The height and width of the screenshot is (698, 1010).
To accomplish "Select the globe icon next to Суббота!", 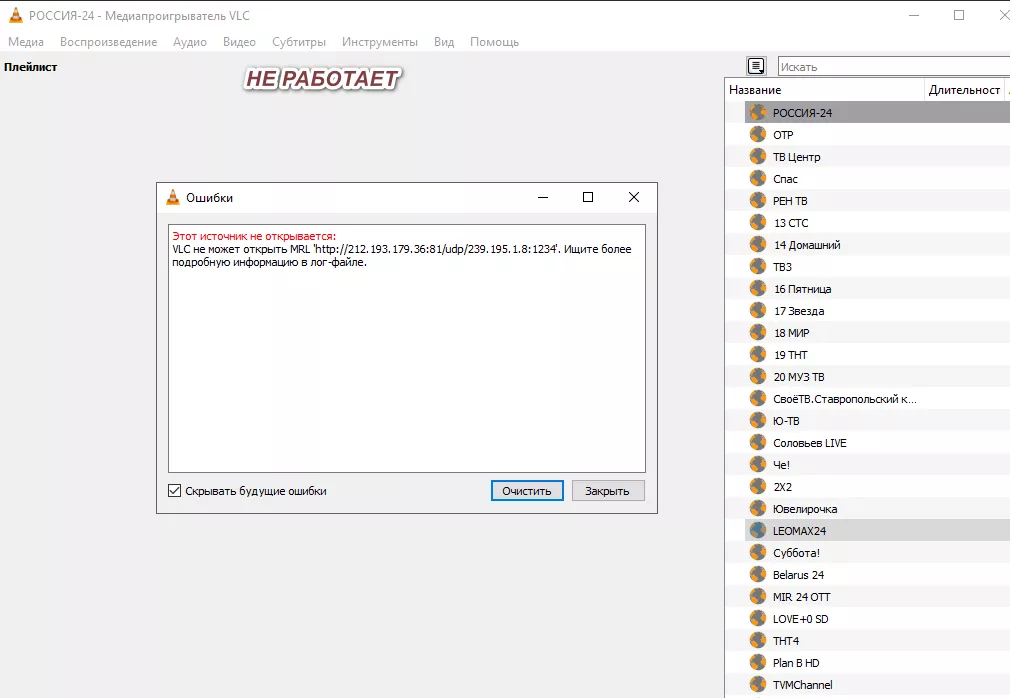I will 758,552.
